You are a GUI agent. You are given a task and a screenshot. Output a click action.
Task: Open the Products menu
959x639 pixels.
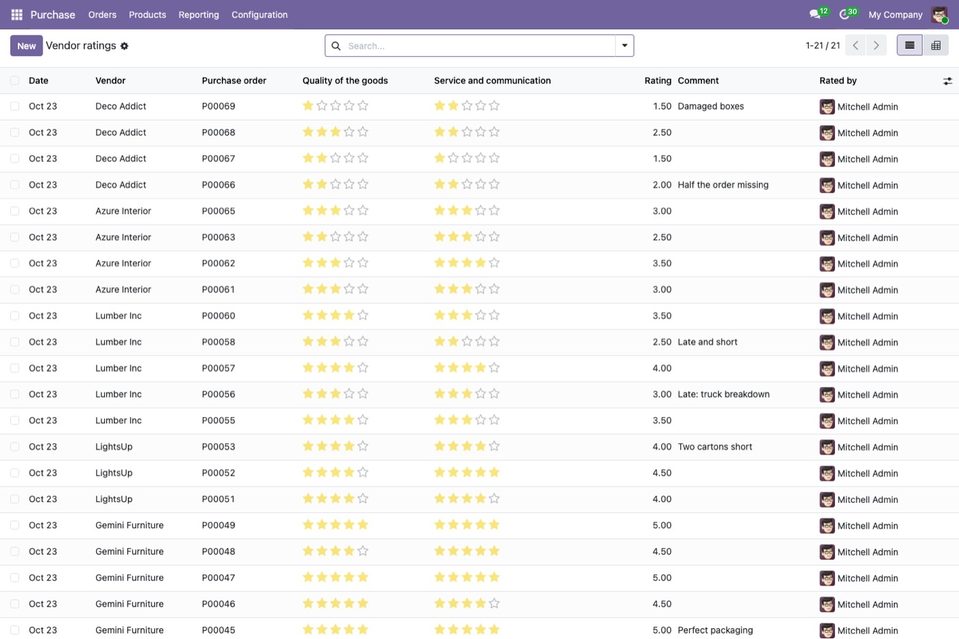coord(147,15)
